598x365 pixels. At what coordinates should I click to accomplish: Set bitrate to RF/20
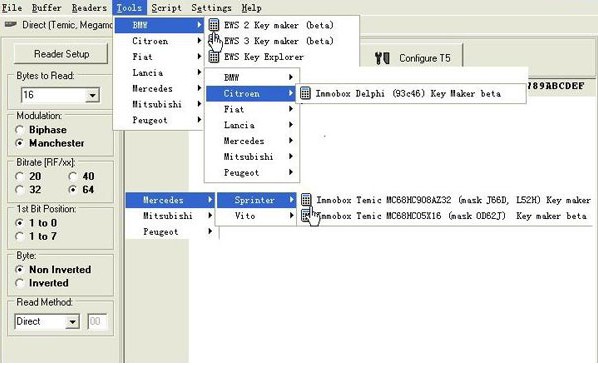tap(19, 176)
